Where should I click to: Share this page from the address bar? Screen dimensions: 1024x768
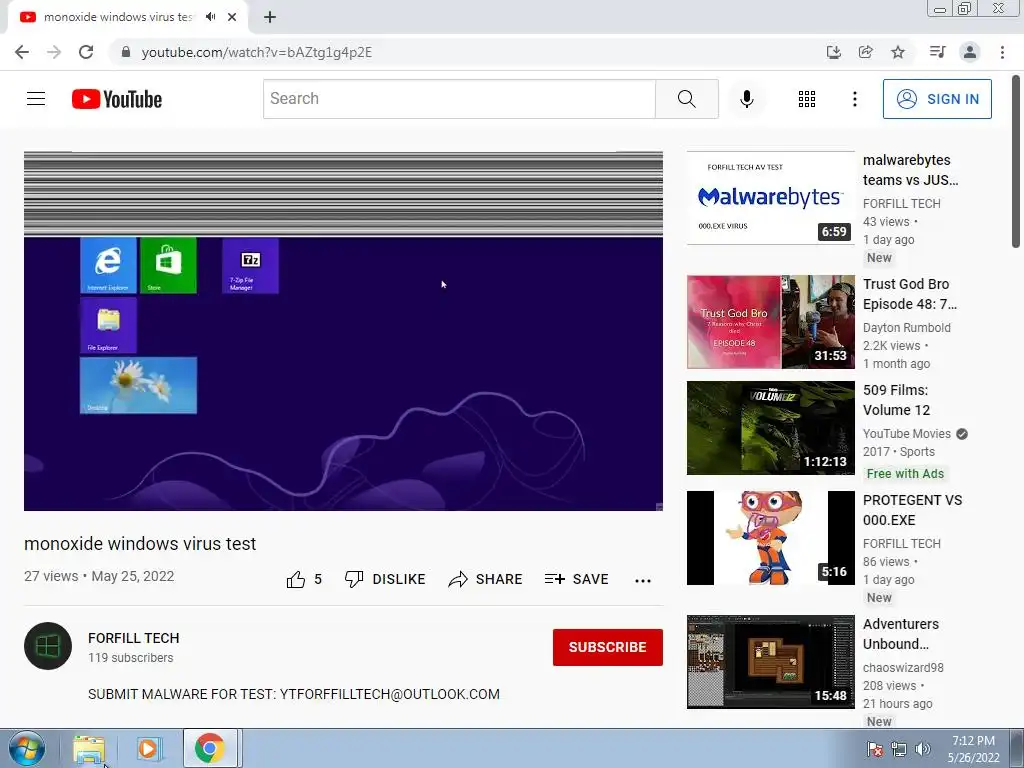pyautogui.click(x=865, y=52)
